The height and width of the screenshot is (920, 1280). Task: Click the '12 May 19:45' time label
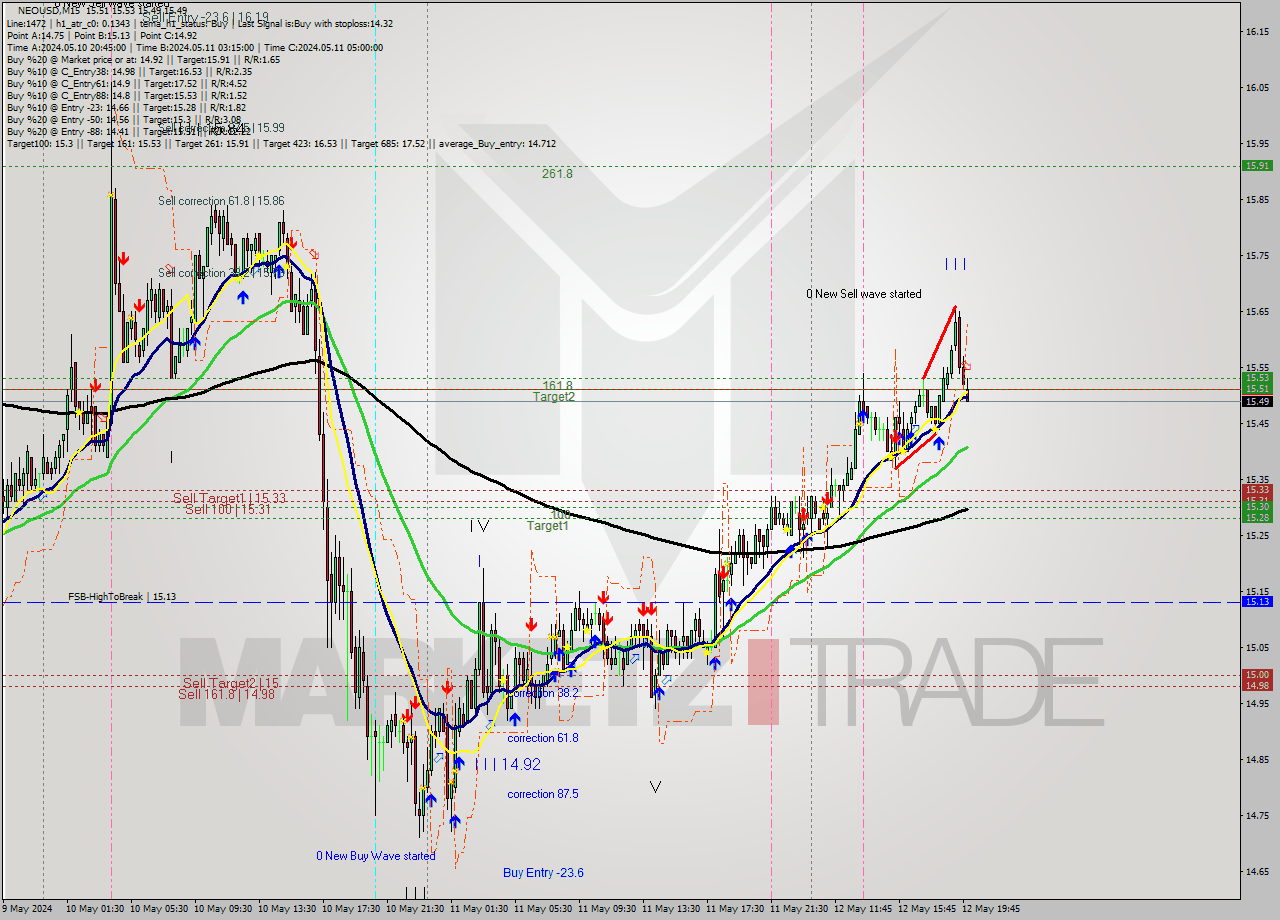click(x=993, y=909)
